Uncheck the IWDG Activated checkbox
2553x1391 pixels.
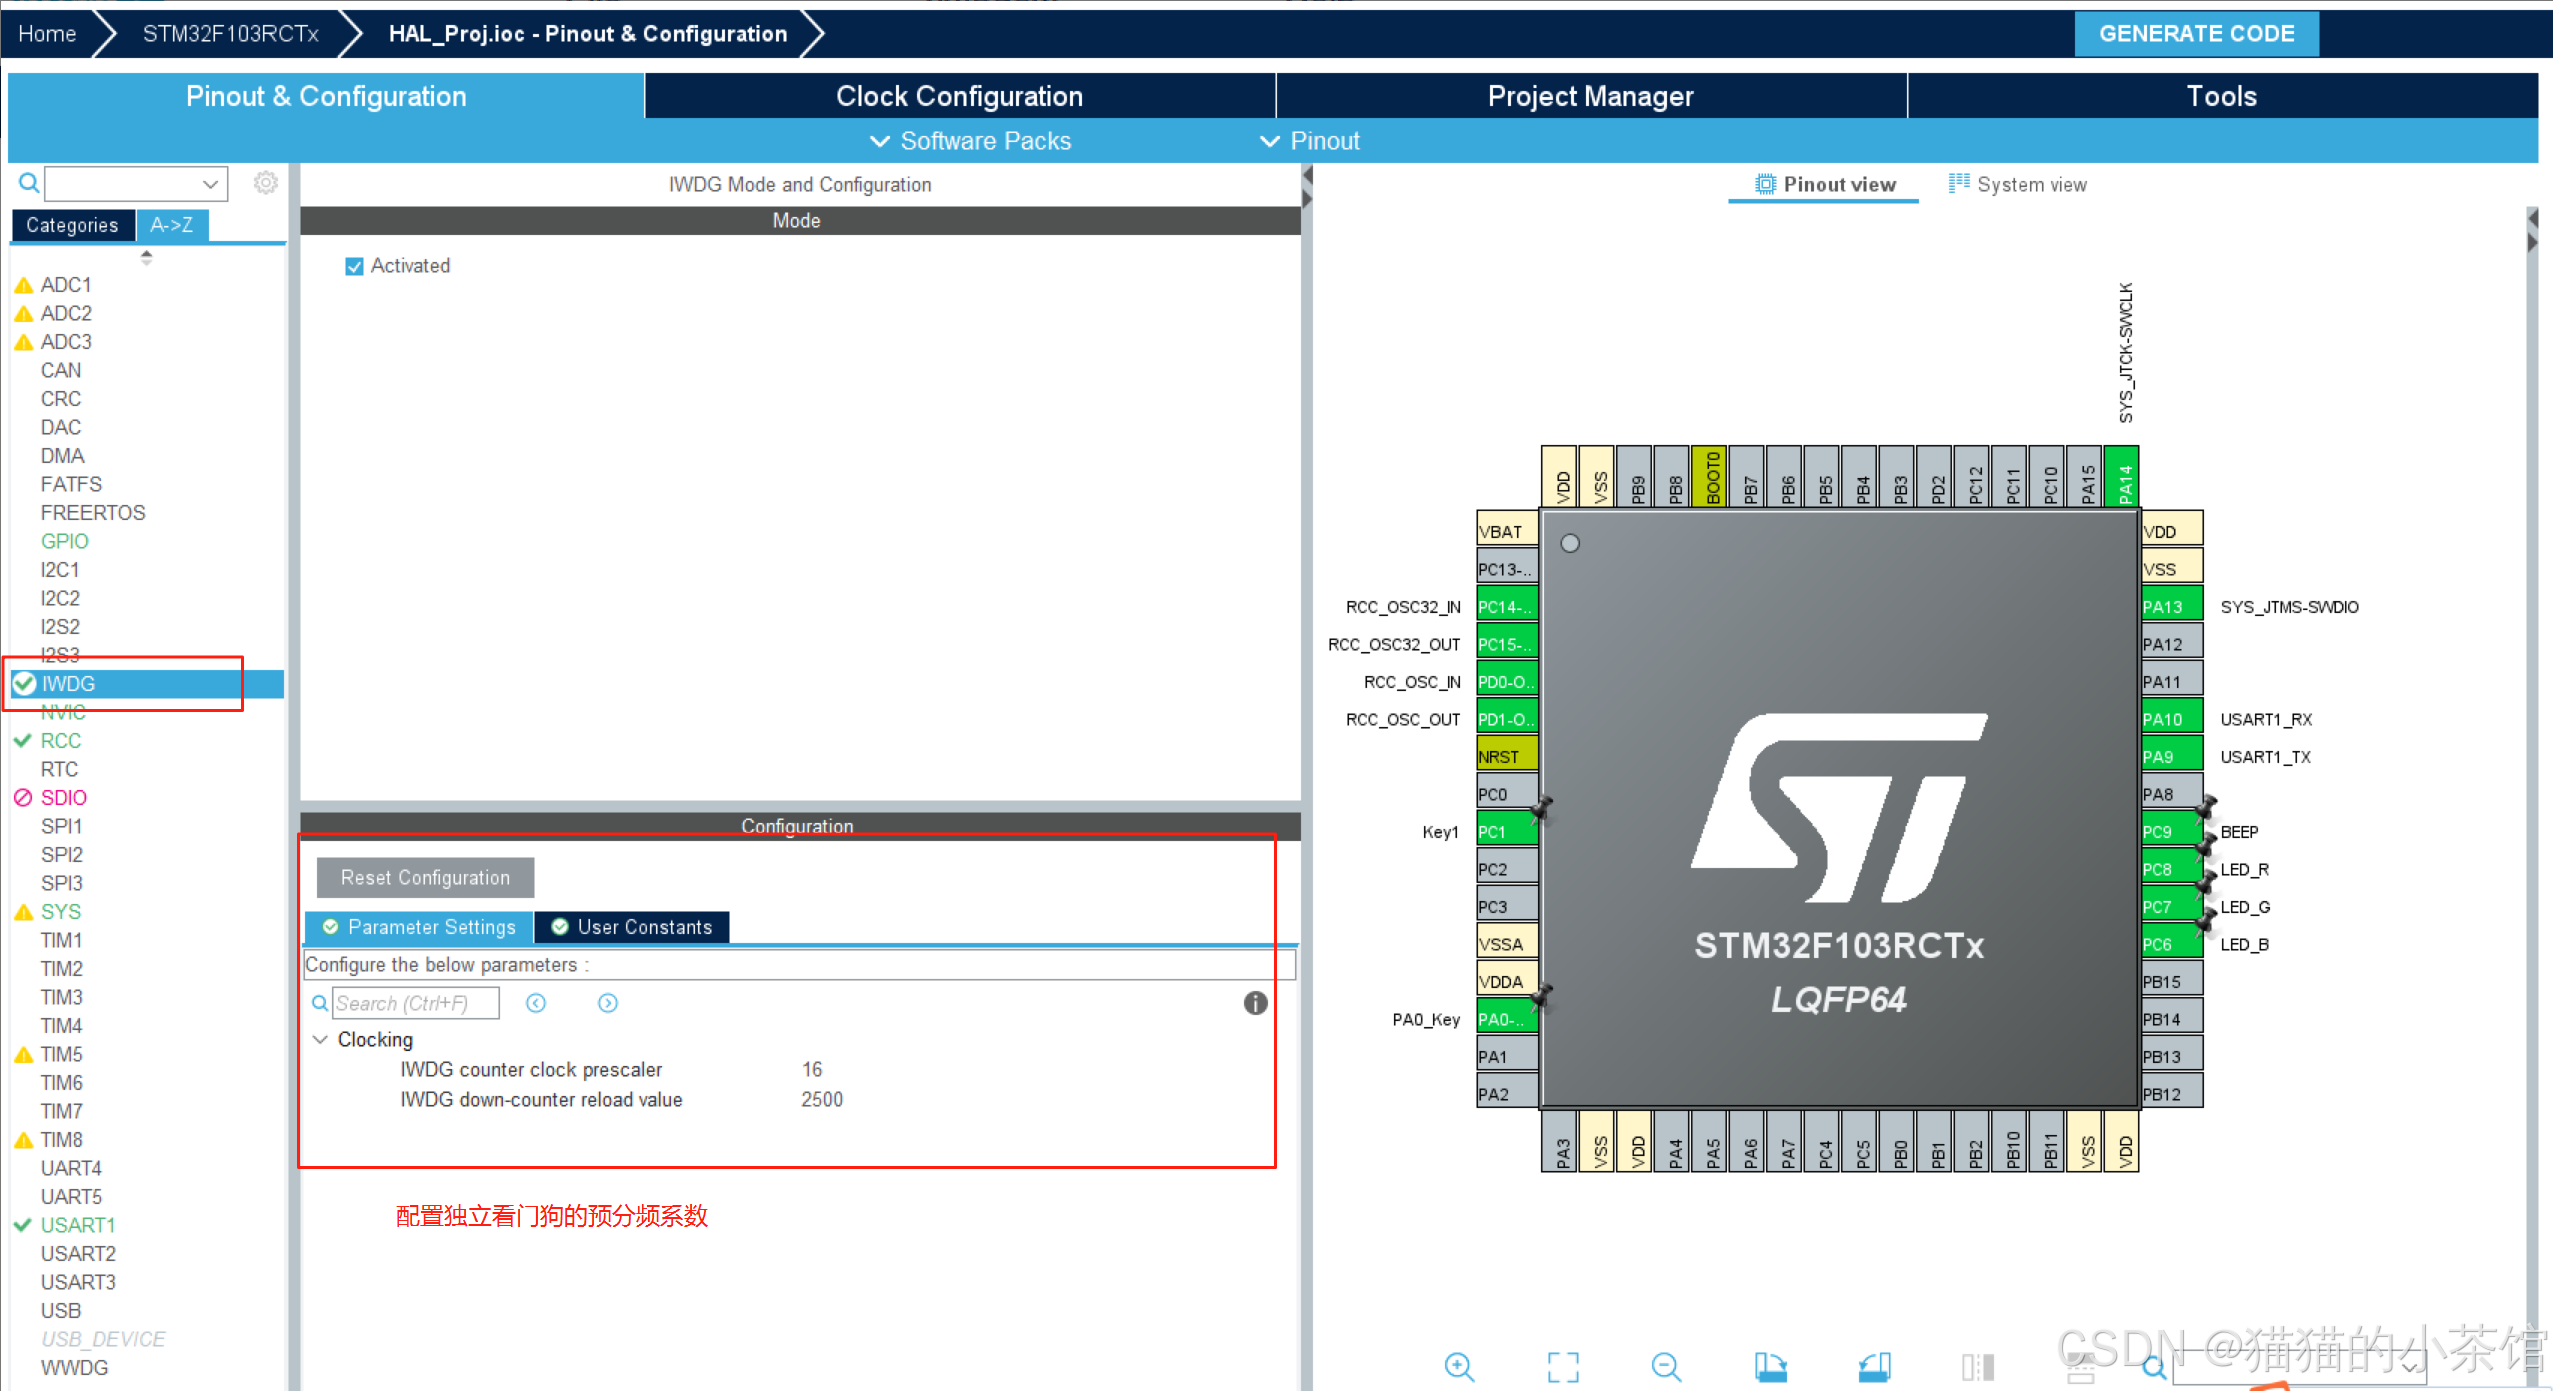tap(354, 266)
